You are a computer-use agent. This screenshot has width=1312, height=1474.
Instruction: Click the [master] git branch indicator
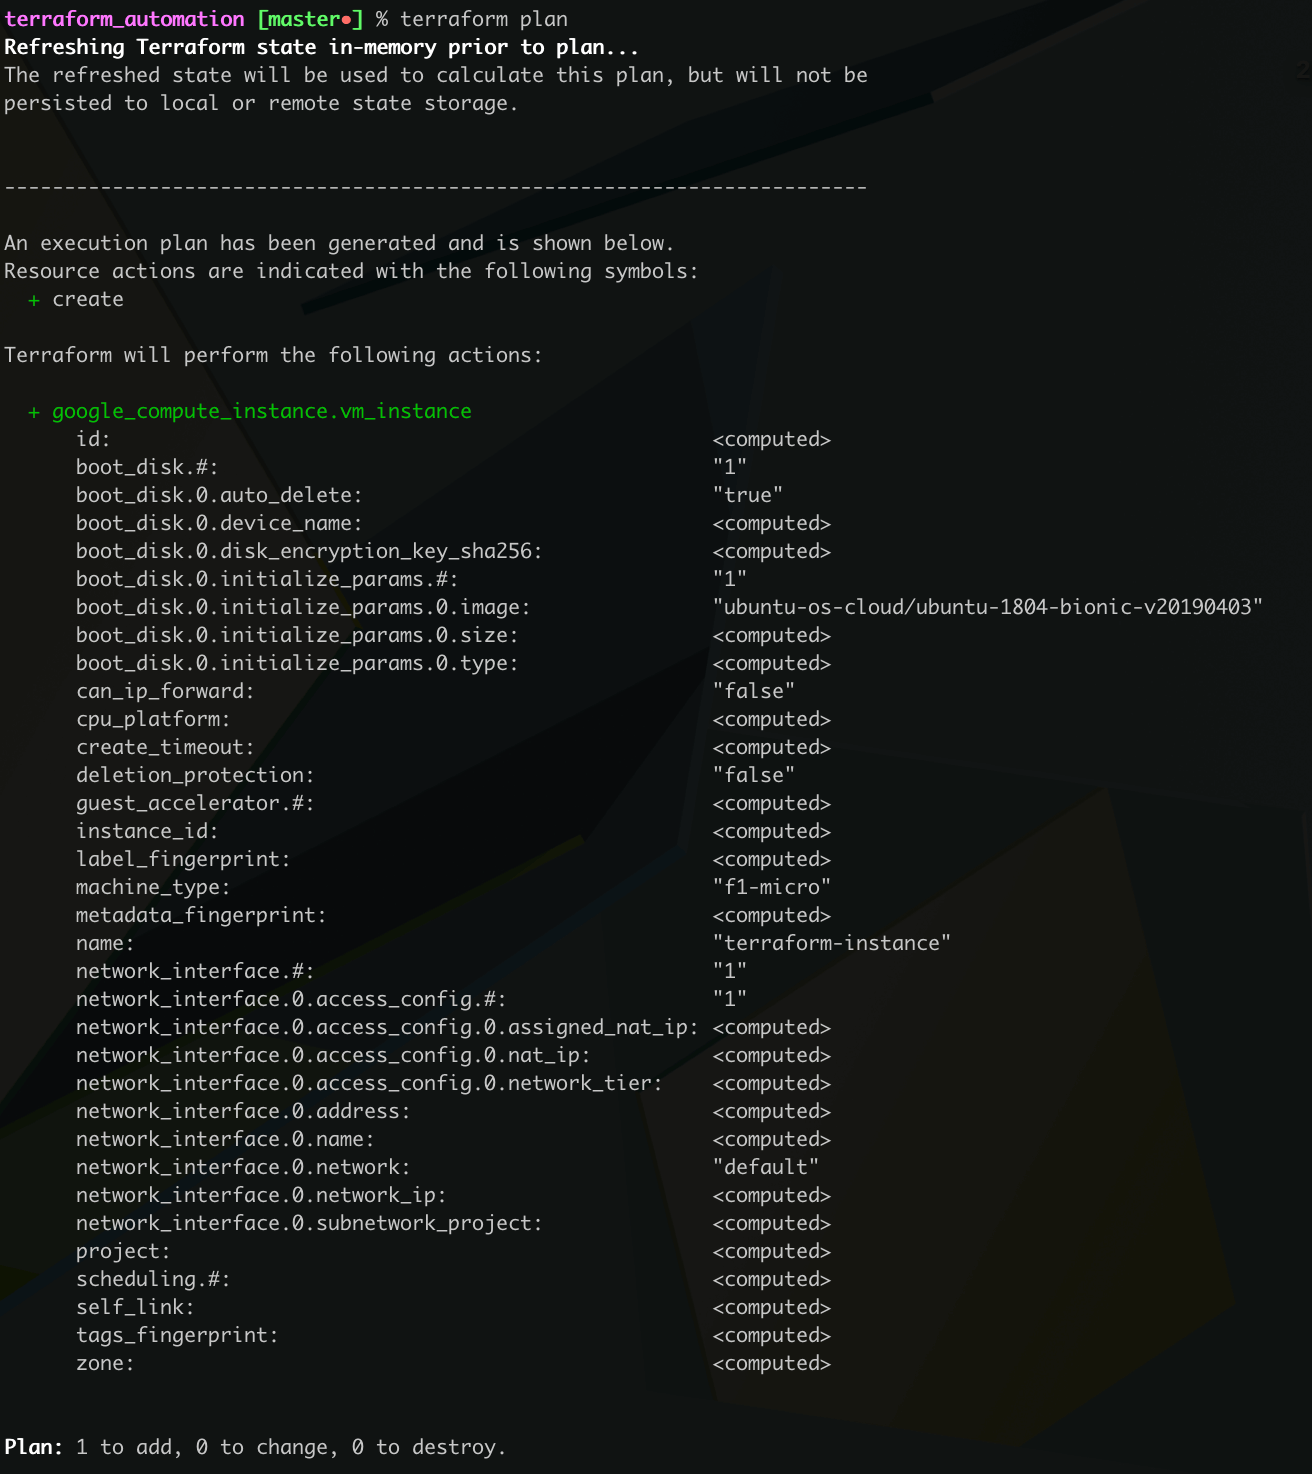point(310,19)
